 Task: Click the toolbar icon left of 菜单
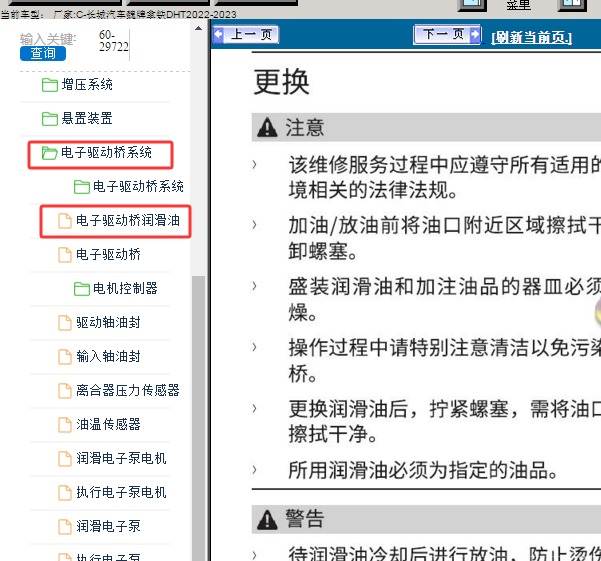(472, 5)
